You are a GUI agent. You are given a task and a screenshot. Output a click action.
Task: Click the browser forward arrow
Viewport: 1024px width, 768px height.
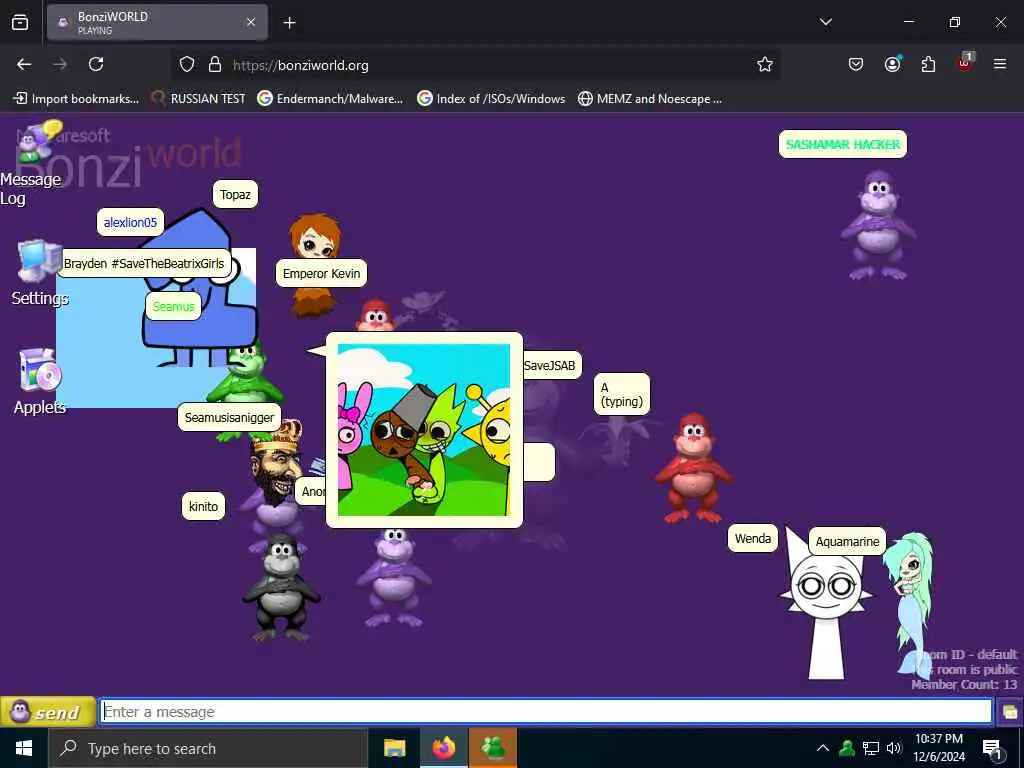click(60, 64)
